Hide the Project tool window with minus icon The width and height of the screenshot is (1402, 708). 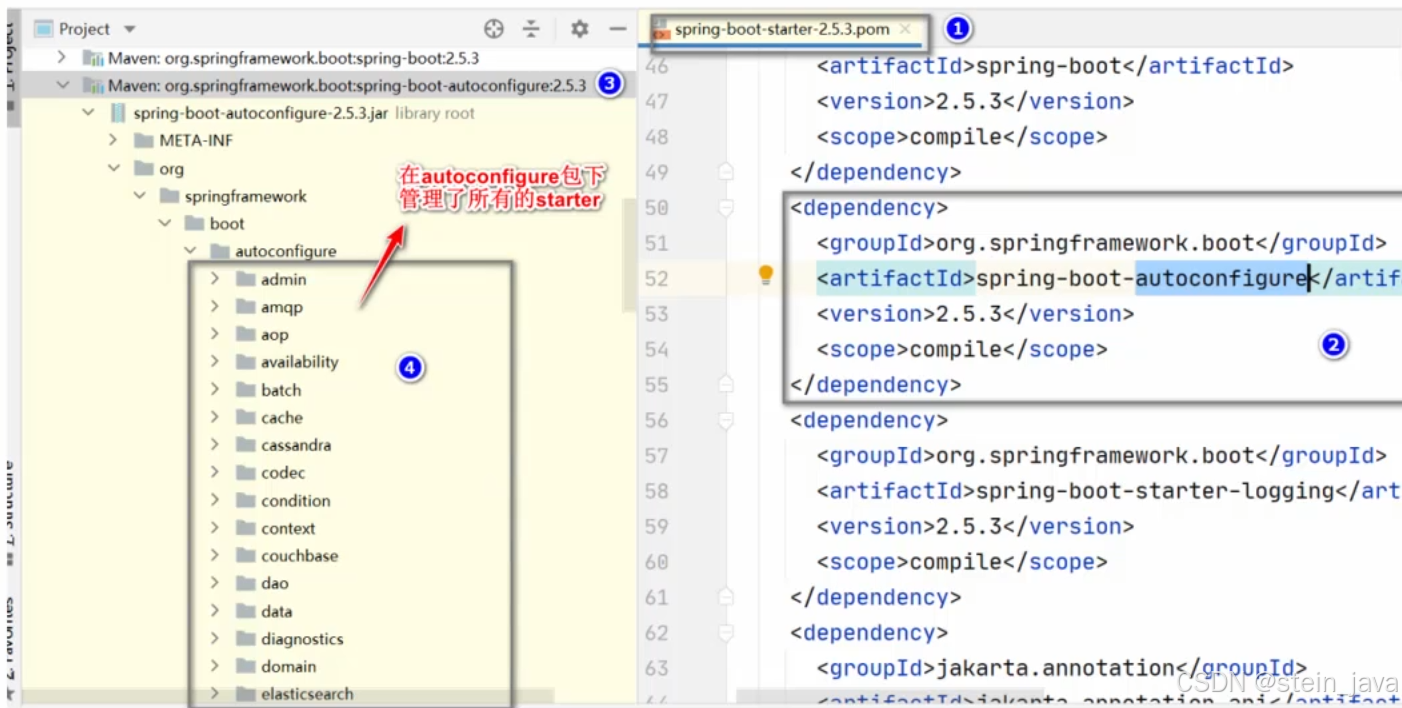618,29
